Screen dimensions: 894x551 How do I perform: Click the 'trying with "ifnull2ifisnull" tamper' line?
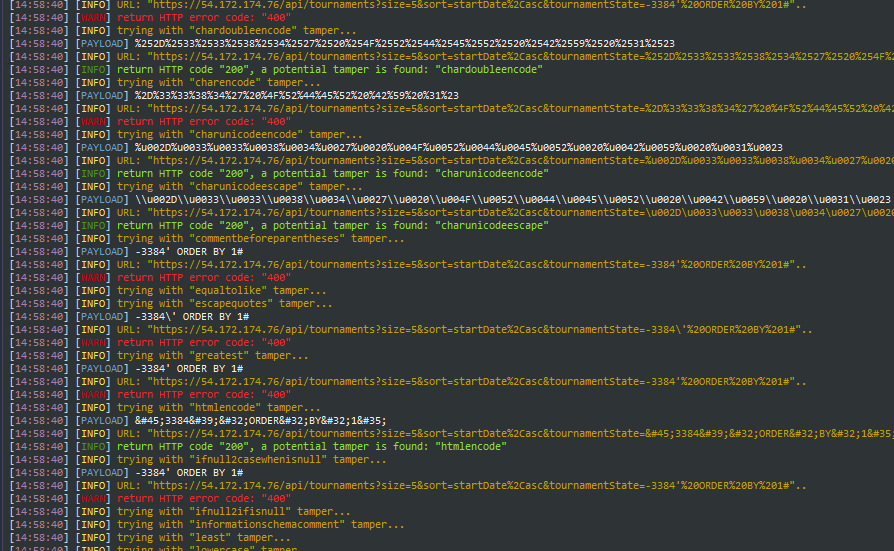tap(180, 512)
